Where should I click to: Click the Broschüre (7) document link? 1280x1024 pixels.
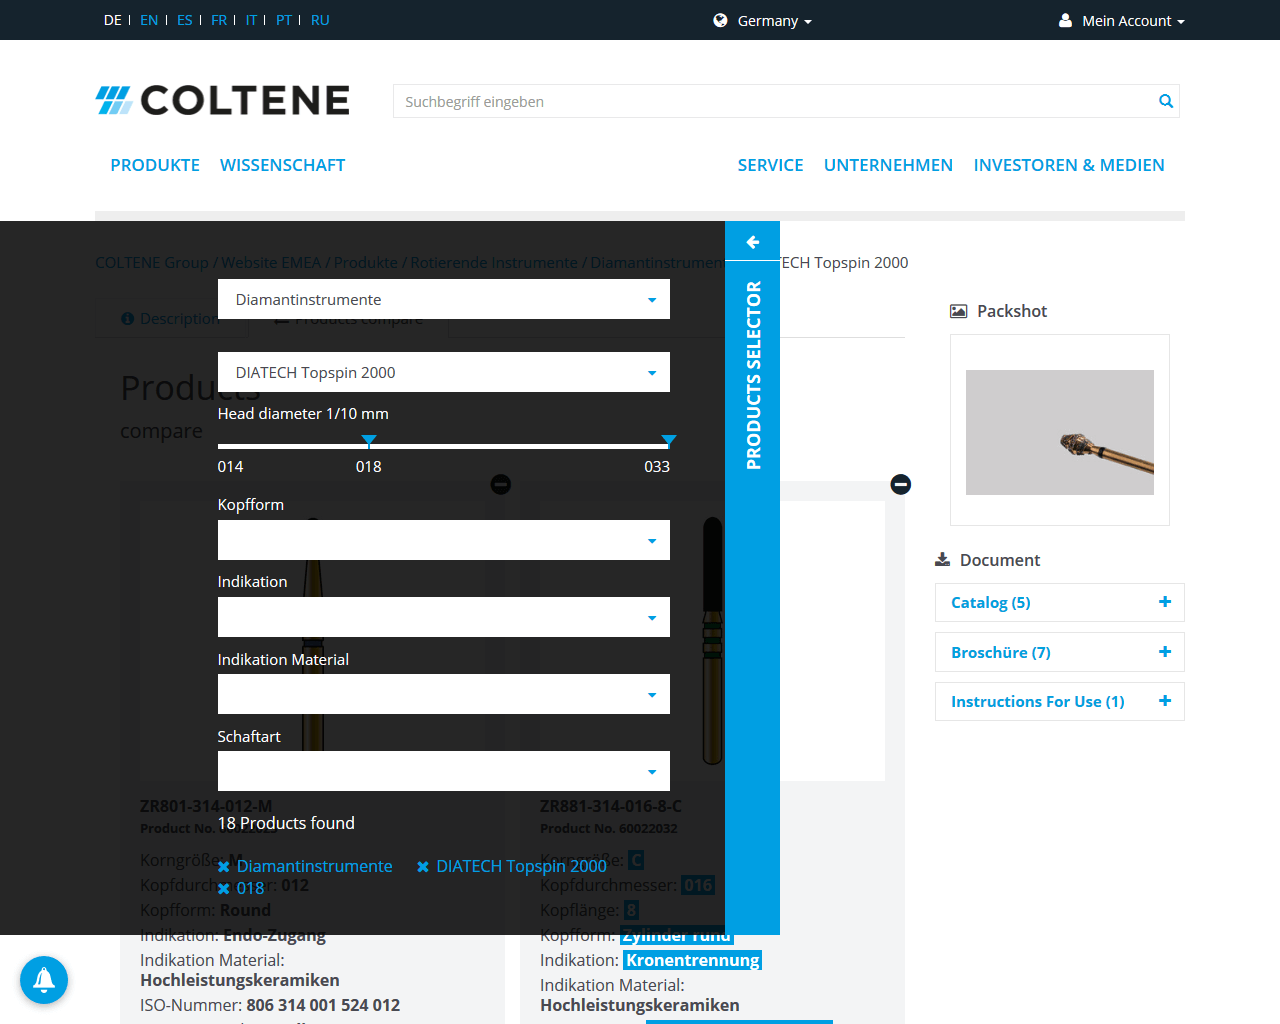pyautogui.click(x=1000, y=652)
